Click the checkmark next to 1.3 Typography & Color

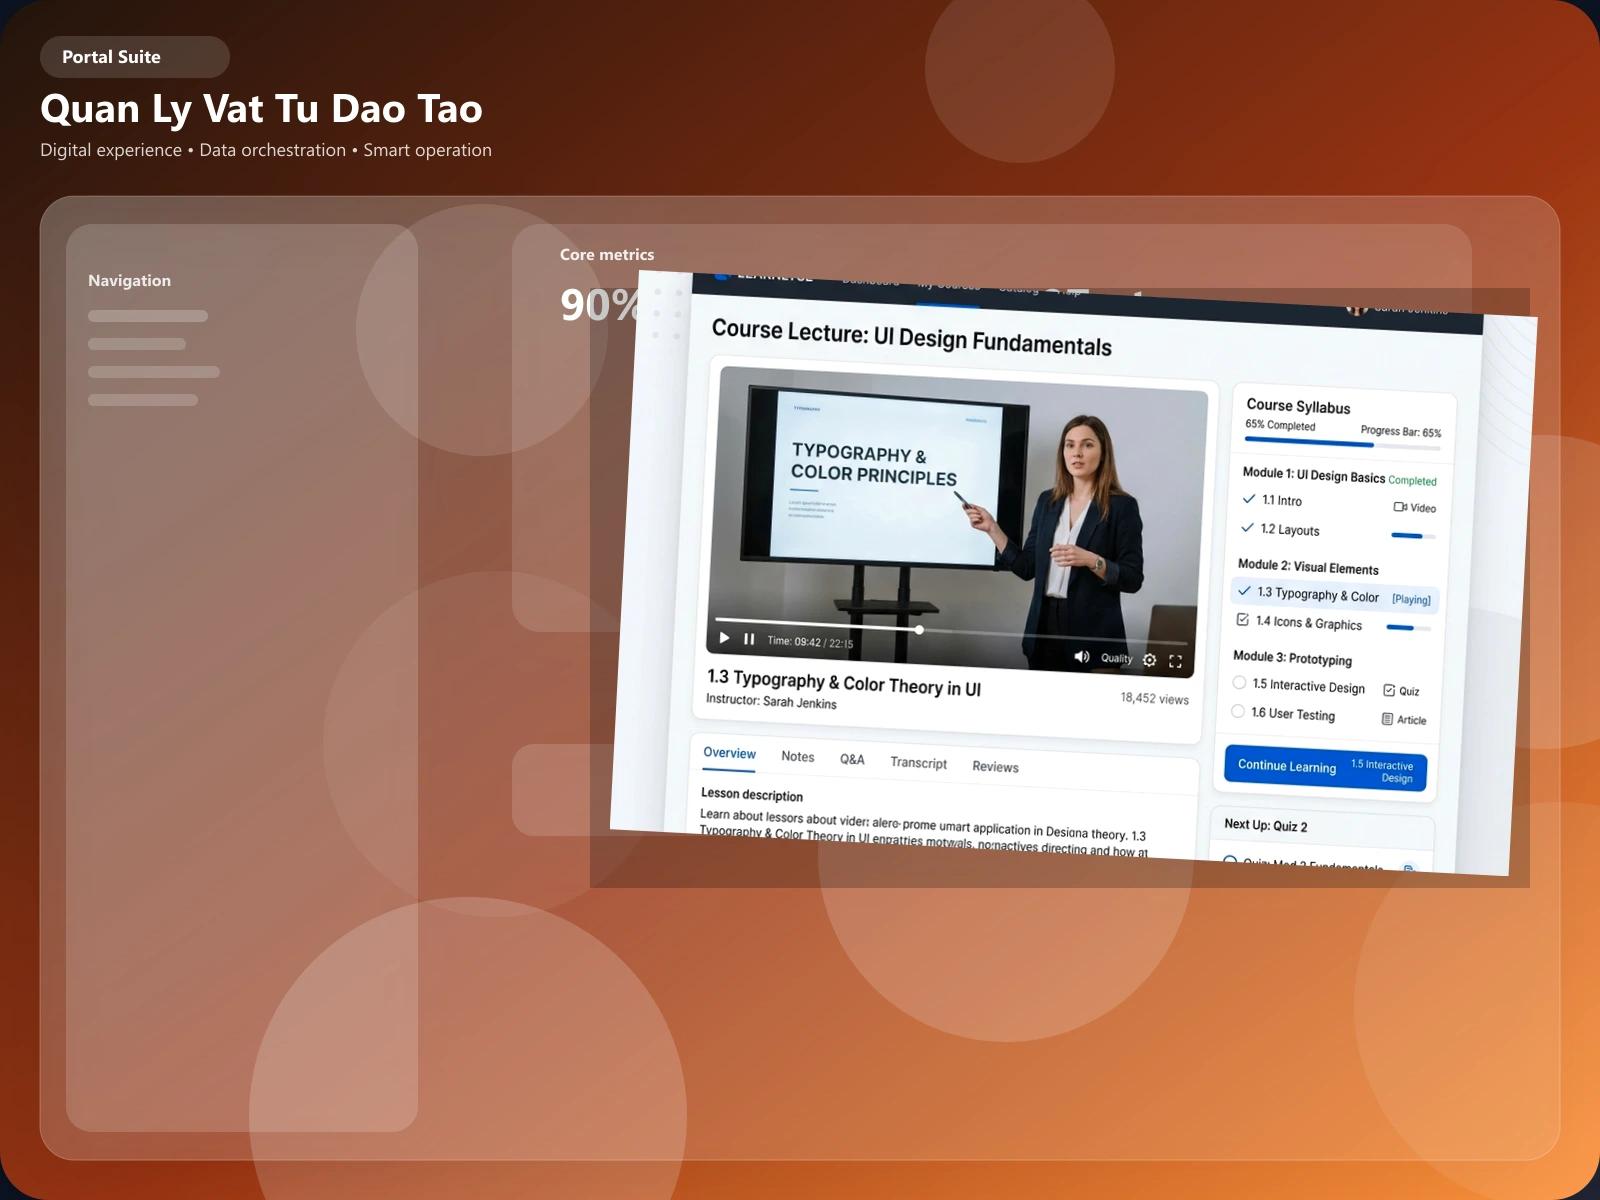click(x=1244, y=590)
